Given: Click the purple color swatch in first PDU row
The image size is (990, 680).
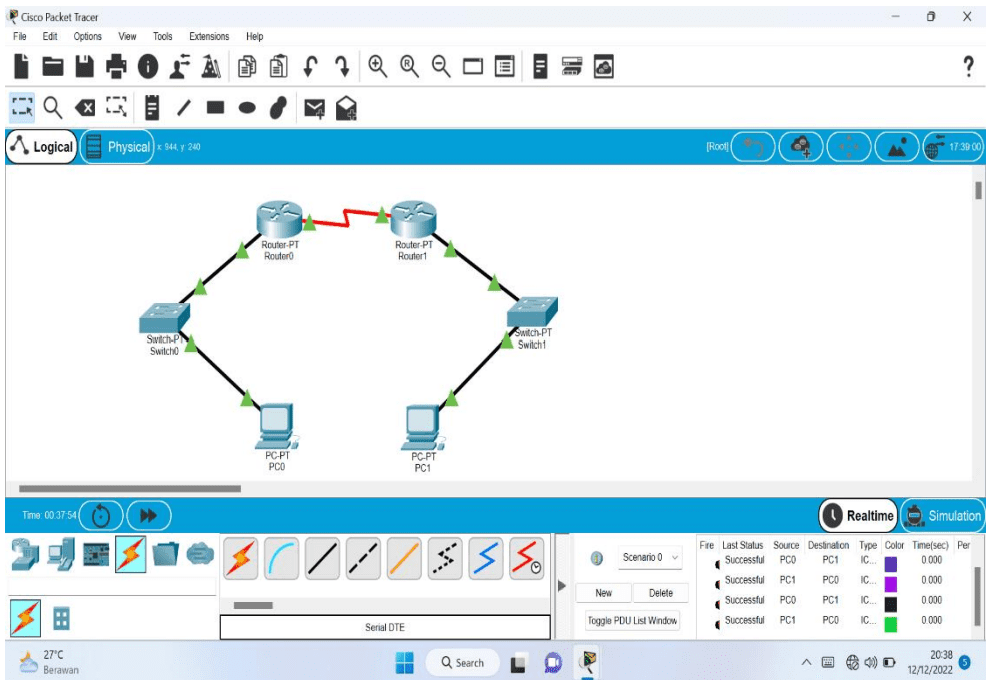Looking at the screenshot, I should click(891, 563).
